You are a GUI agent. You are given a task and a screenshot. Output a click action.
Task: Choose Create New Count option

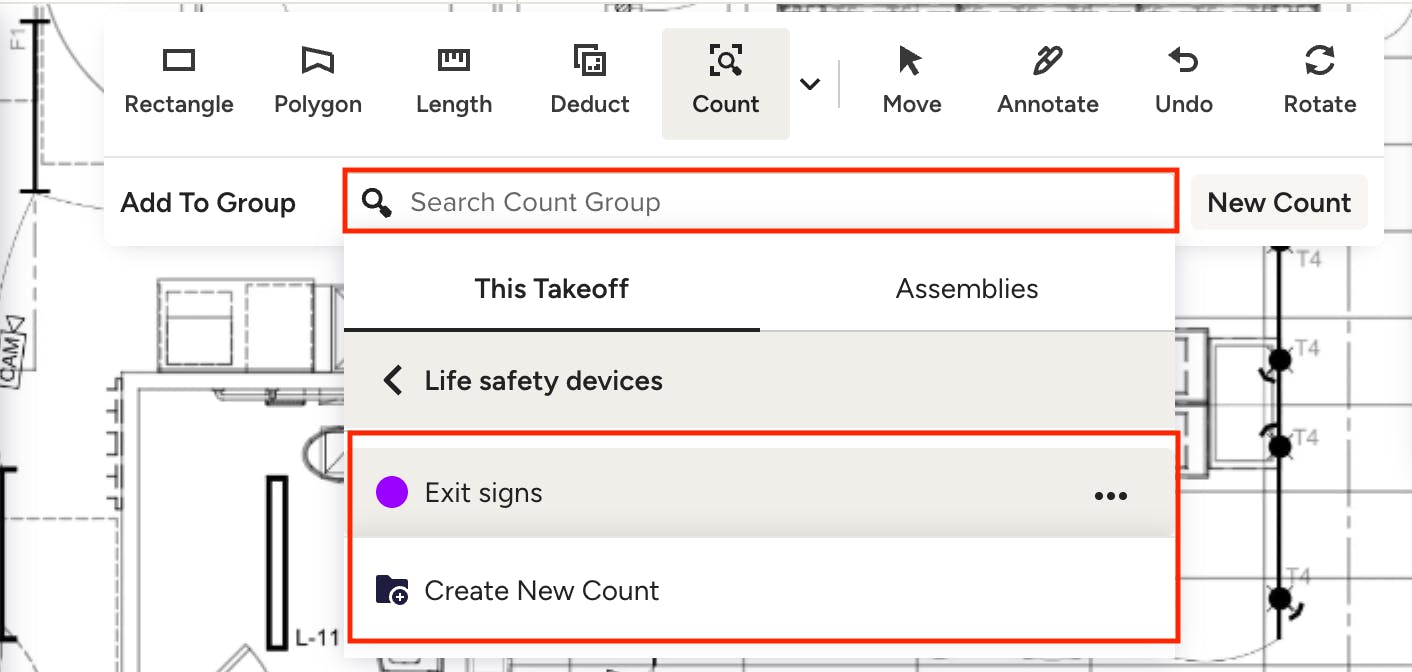tap(542, 591)
